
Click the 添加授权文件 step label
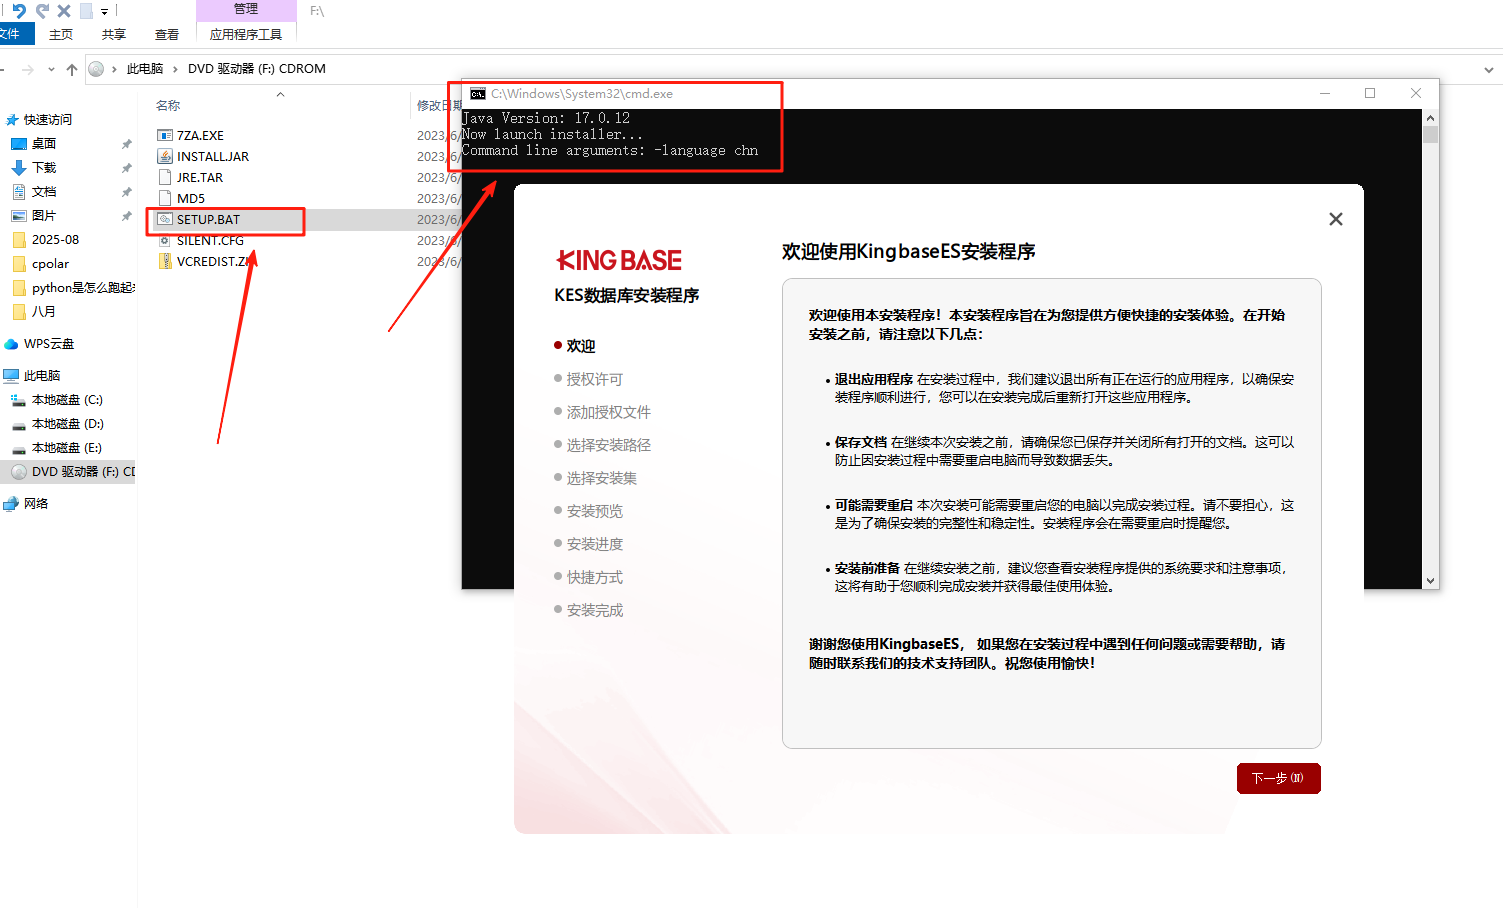(609, 412)
